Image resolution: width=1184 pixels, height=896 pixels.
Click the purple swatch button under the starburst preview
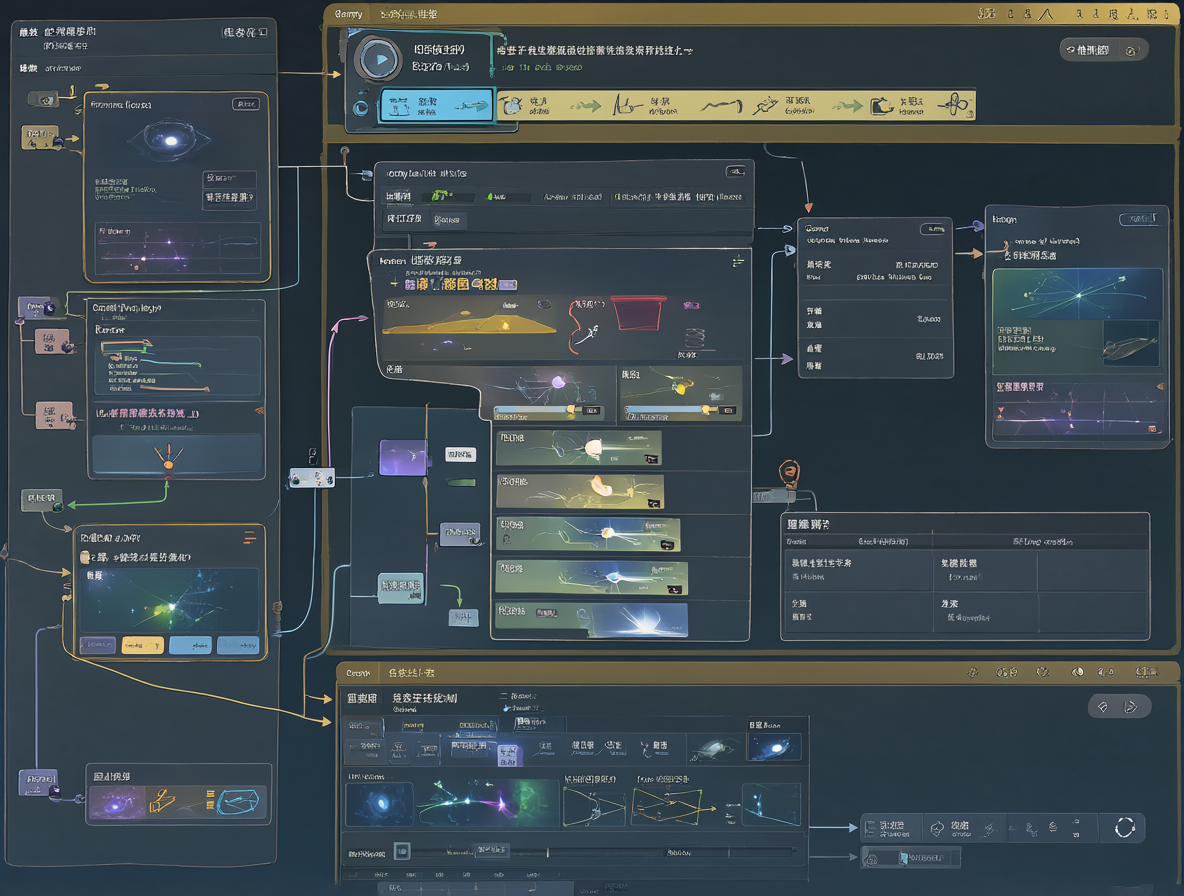point(97,645)
